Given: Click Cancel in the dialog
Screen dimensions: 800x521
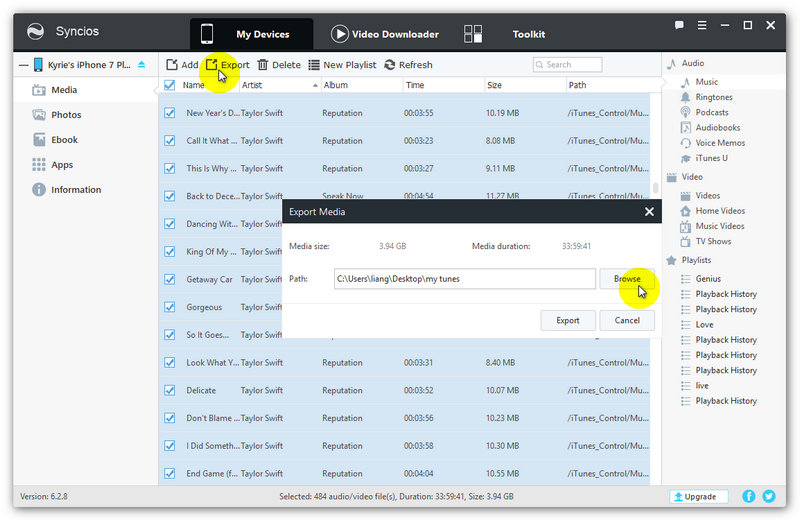Looking at the screenshot, I should 627,320.
